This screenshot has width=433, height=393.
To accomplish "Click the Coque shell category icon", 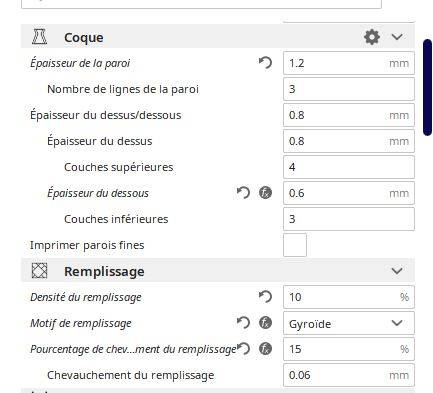I will tap(39, 37).
